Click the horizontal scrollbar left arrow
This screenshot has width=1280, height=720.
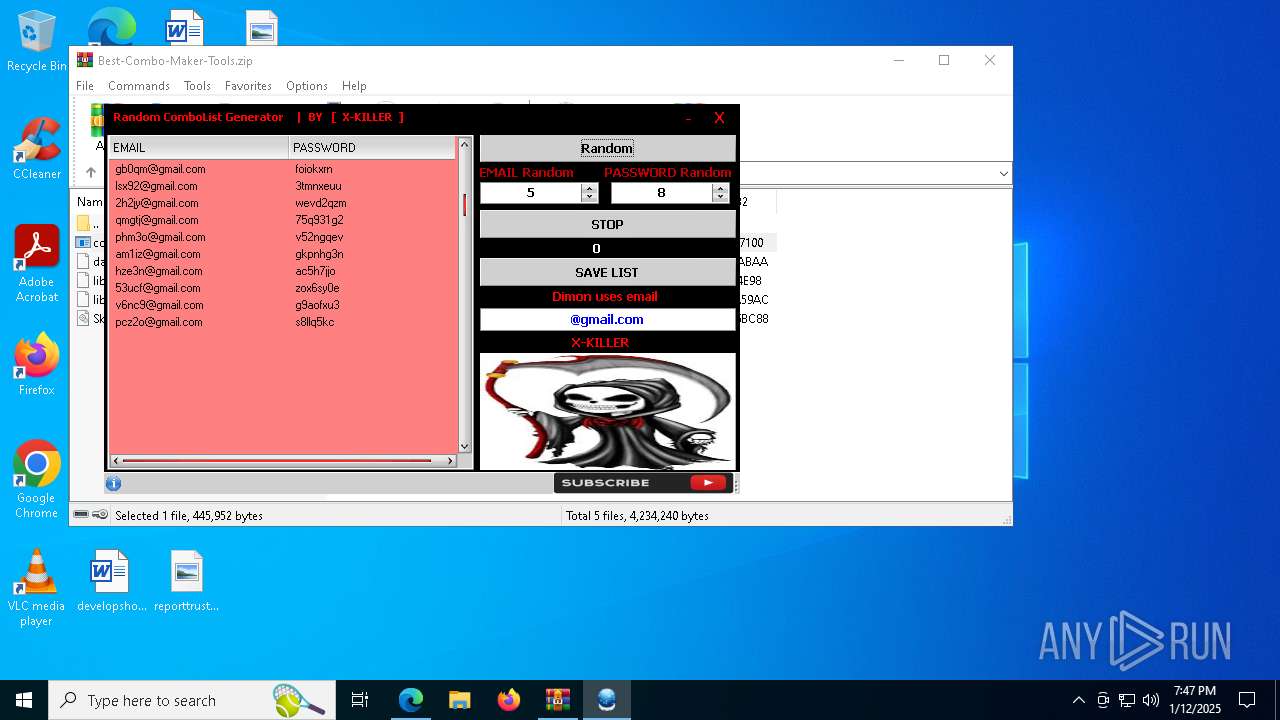coord(116,461)
